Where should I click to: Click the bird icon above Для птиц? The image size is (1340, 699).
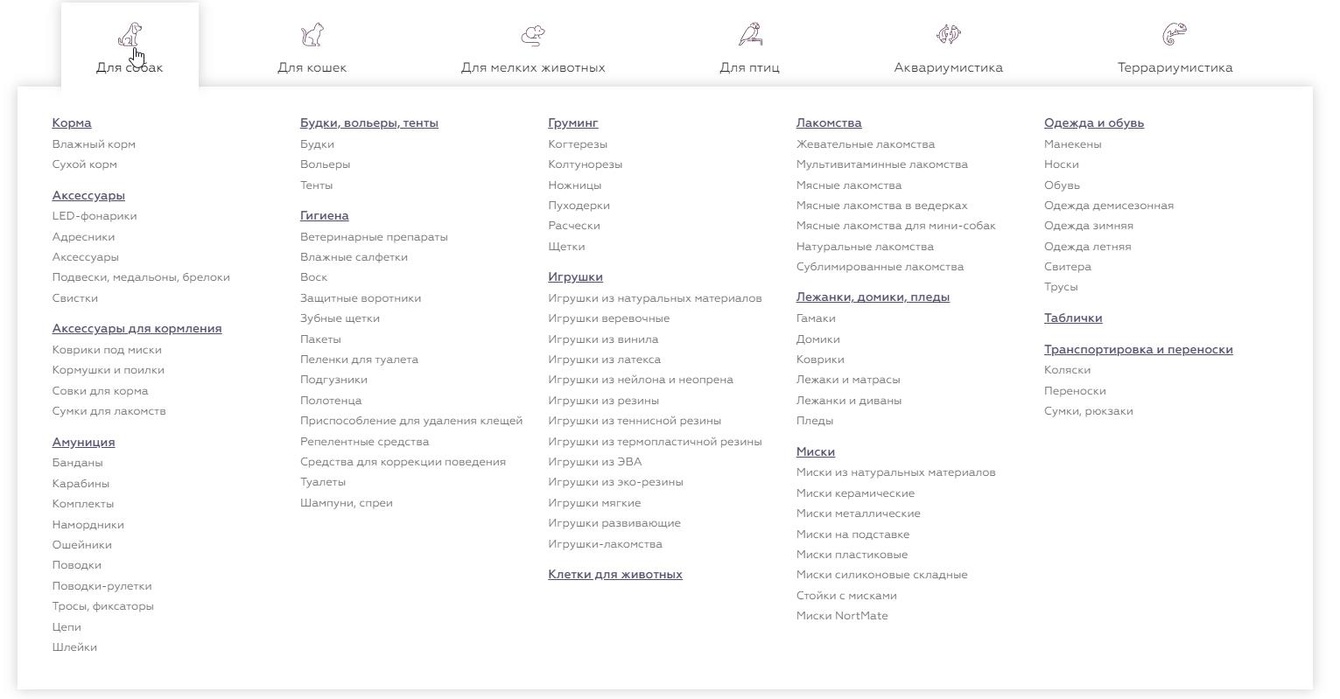pos(749,35)
